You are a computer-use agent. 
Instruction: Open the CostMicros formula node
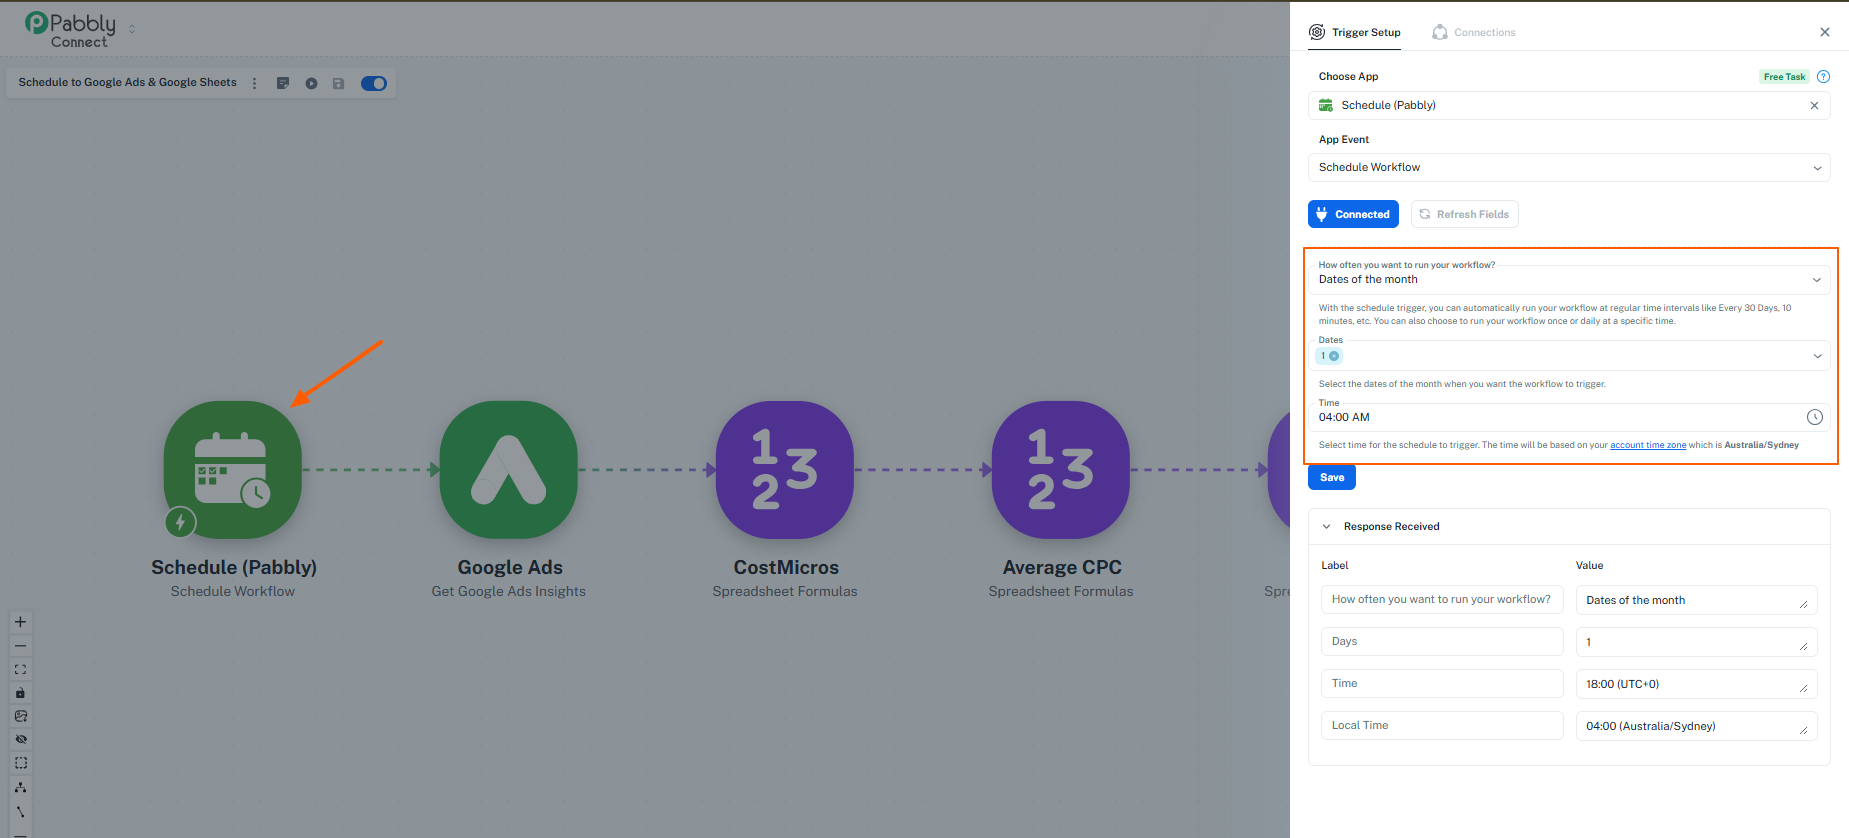pos(785,470)
